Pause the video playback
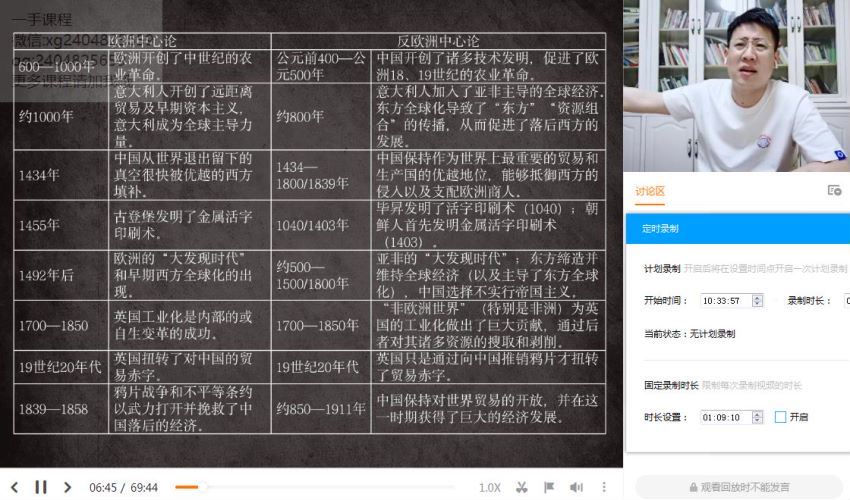Screen dimensions: 850x500 (41, 487)
